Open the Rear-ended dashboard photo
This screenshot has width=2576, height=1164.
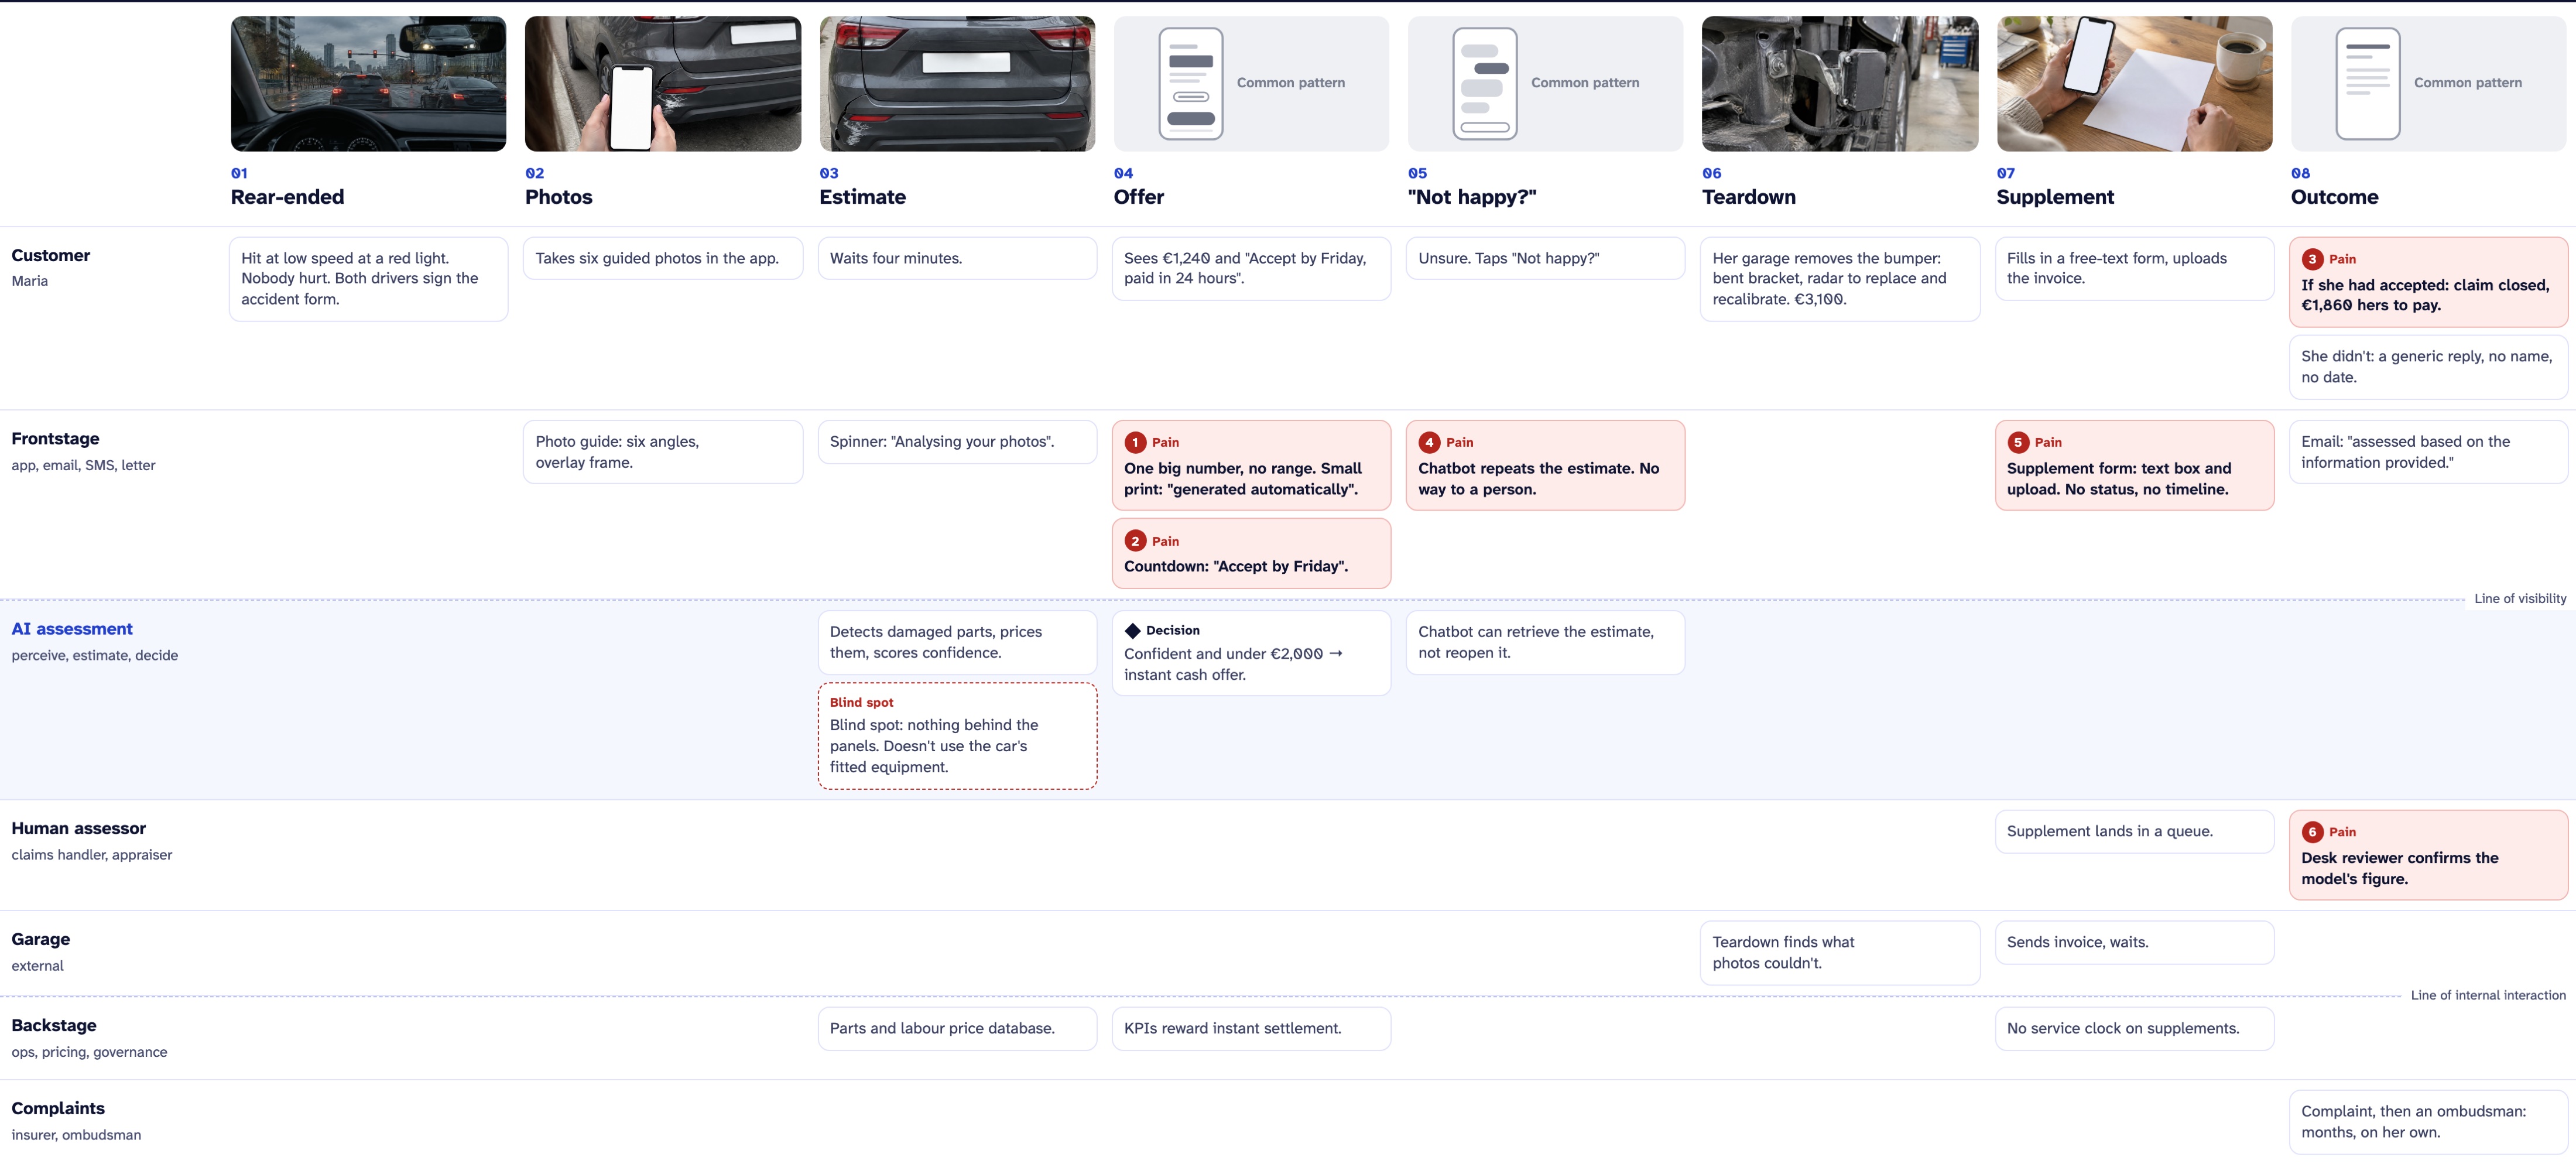click(368, 84)
